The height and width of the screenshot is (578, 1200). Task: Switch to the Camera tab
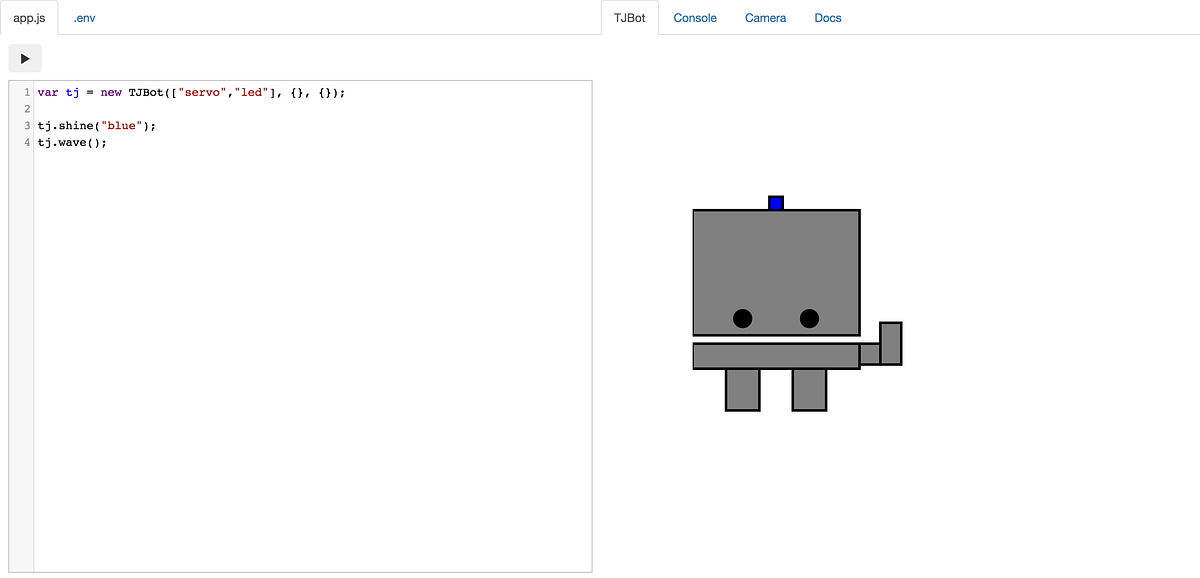[x=765, y=17]
